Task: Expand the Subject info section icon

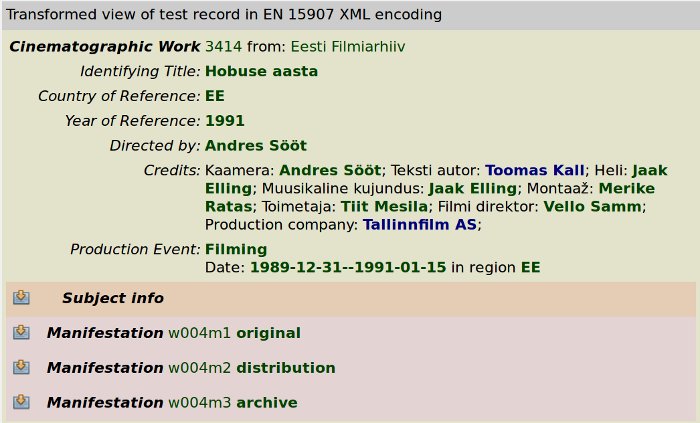Action: tap(21, 298)
